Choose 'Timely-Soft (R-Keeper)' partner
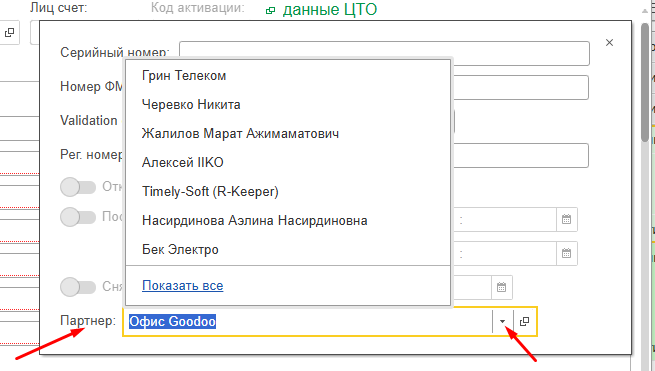The height and width of the screenshot is (371, 655). (x=288, y=191)
